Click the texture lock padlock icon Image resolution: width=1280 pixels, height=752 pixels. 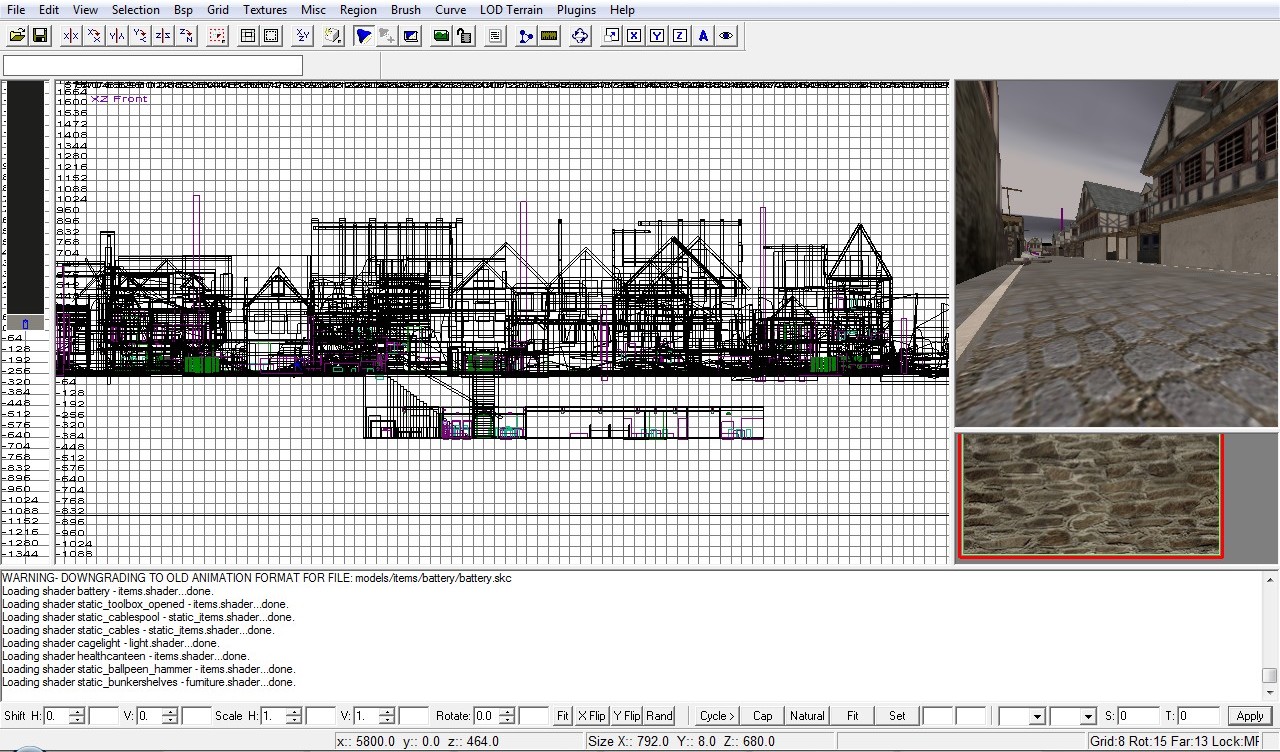[464, 36]
